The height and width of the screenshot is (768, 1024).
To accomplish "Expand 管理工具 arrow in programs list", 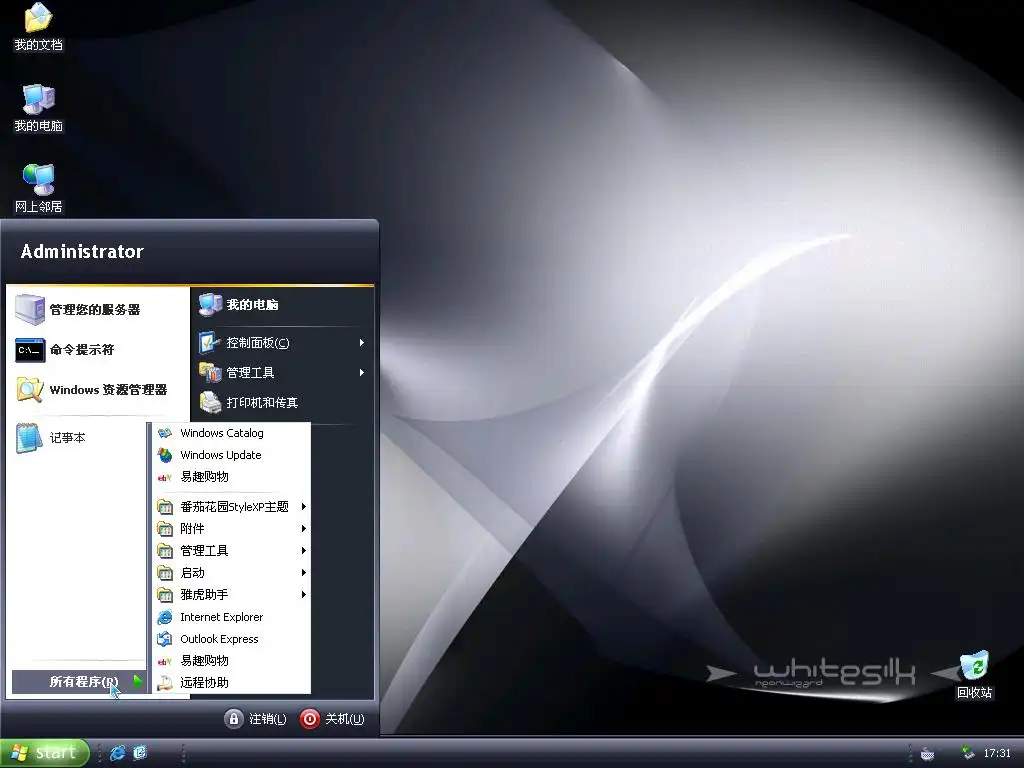I will pos(304,551).
